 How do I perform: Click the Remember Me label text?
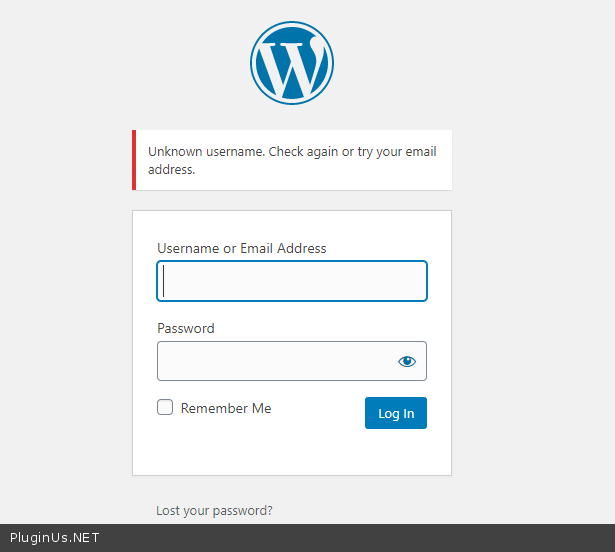(226, 408)
